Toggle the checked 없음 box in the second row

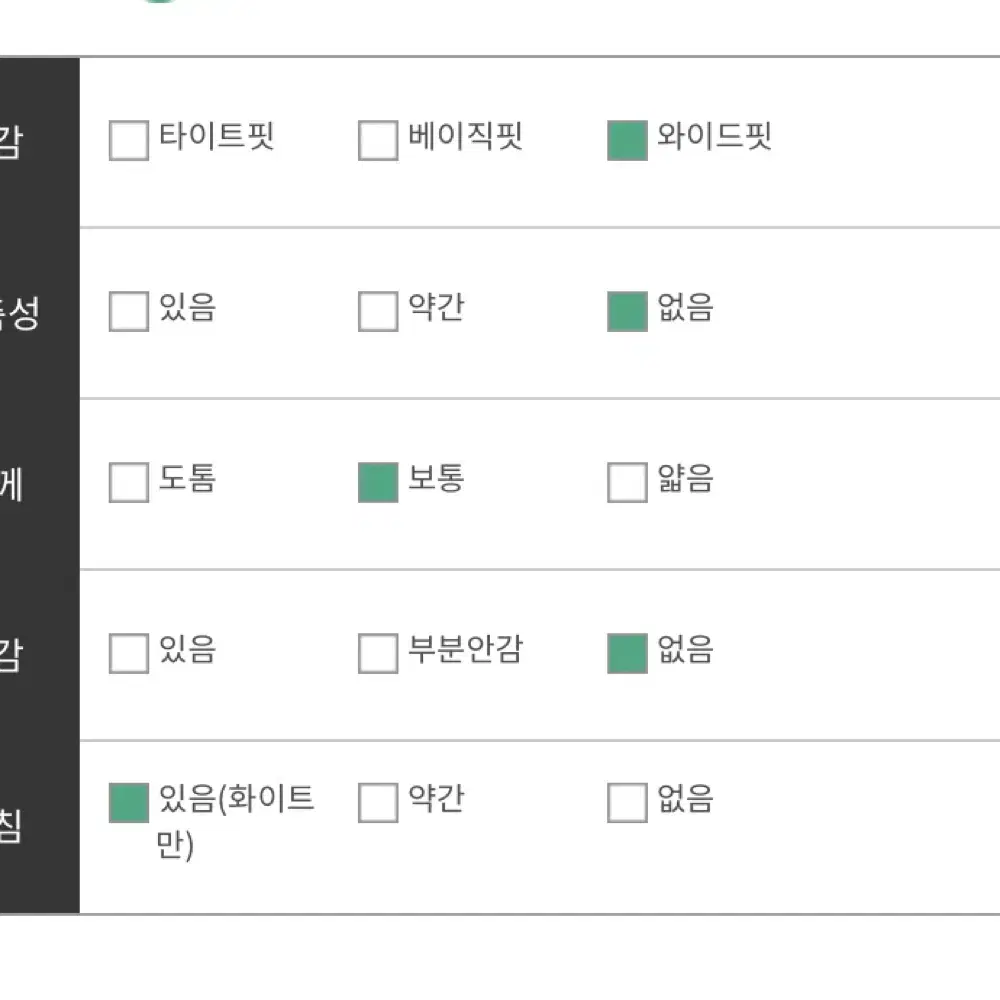click(x=628, y=311)
